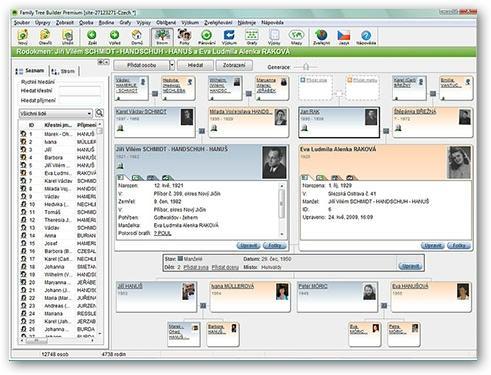Screen dimensions: 491x375
Task: Select the Jan RAK card
Action: [339, 122]
